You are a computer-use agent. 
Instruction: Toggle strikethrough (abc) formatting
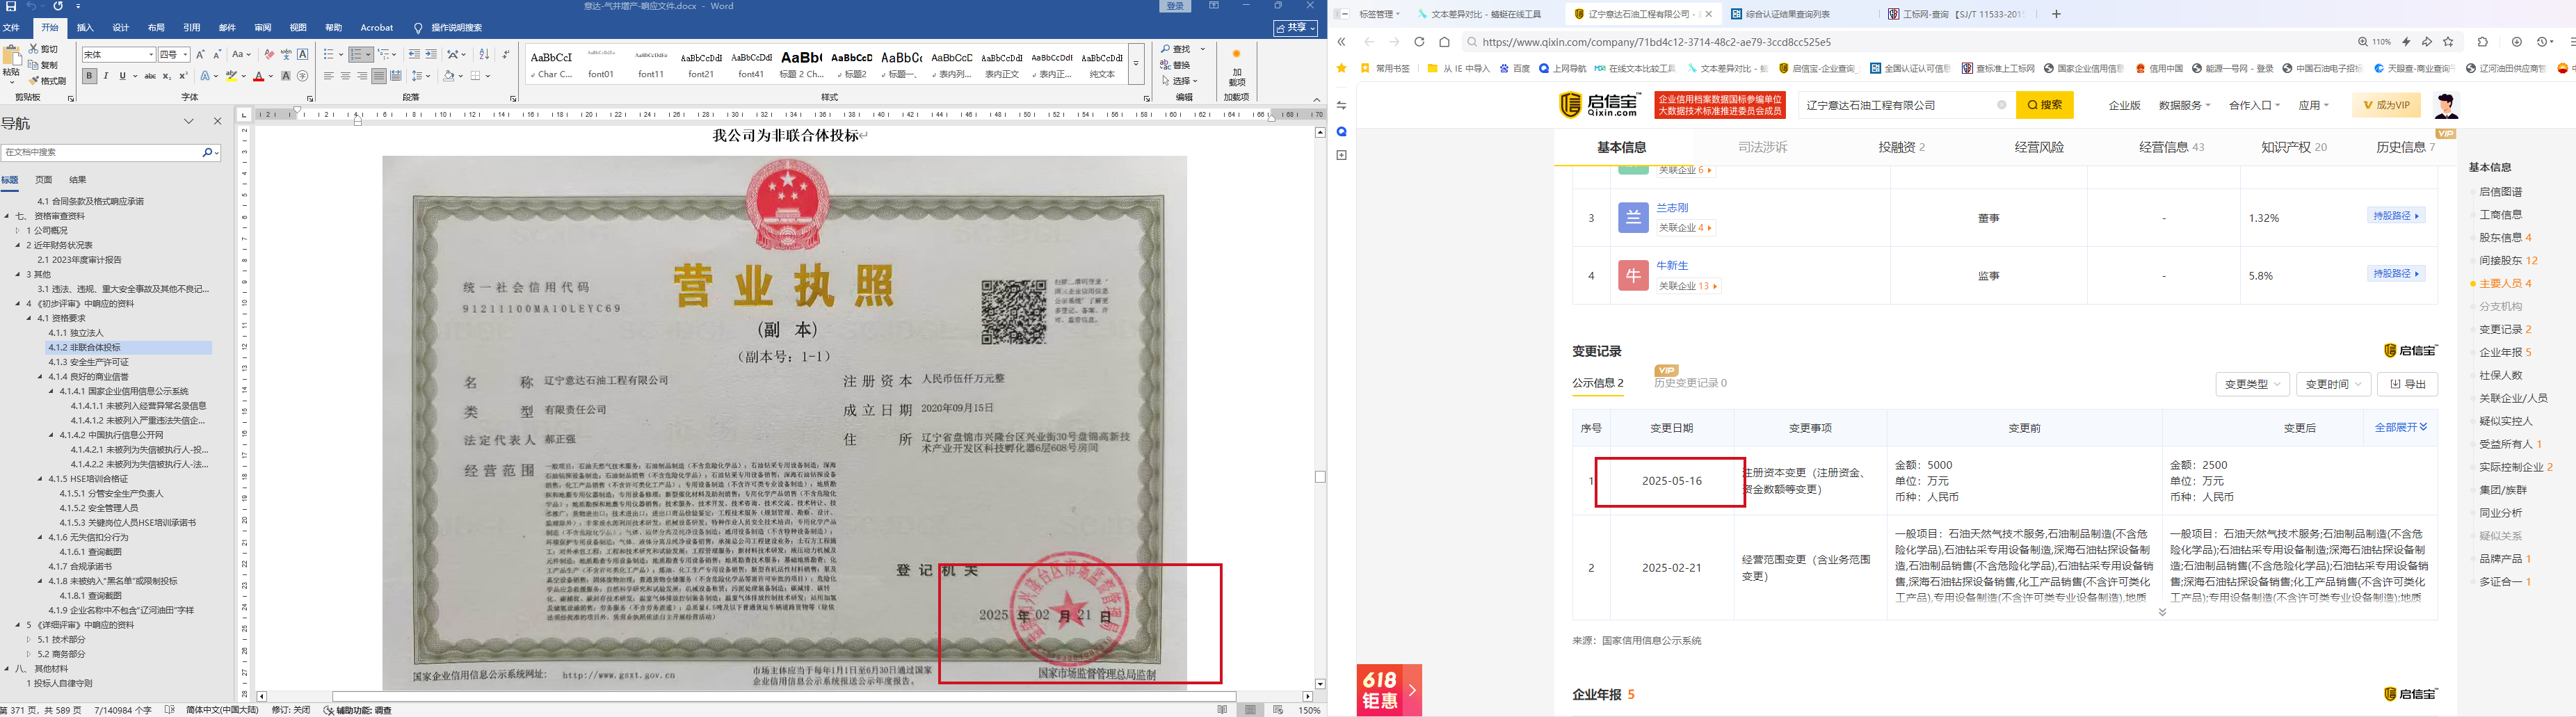coord(150,76)
